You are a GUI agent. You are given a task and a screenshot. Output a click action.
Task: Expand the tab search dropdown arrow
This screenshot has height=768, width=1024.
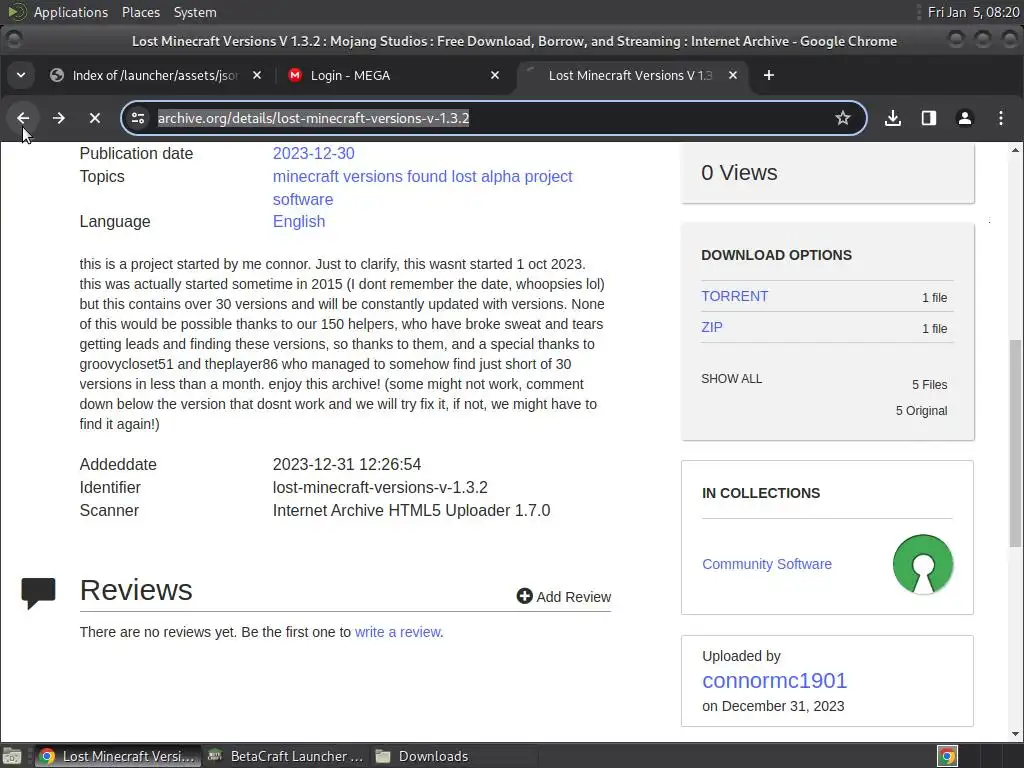[21, 75]
